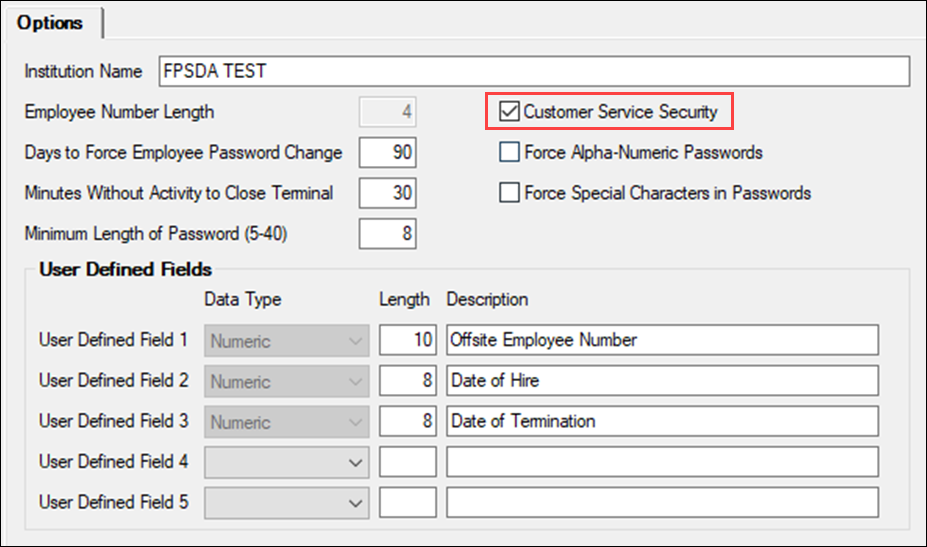Click the Minutes Without Activity to Close Terminal label
Viewport: 927px width, 547px height.
click(x=179, y=193)
